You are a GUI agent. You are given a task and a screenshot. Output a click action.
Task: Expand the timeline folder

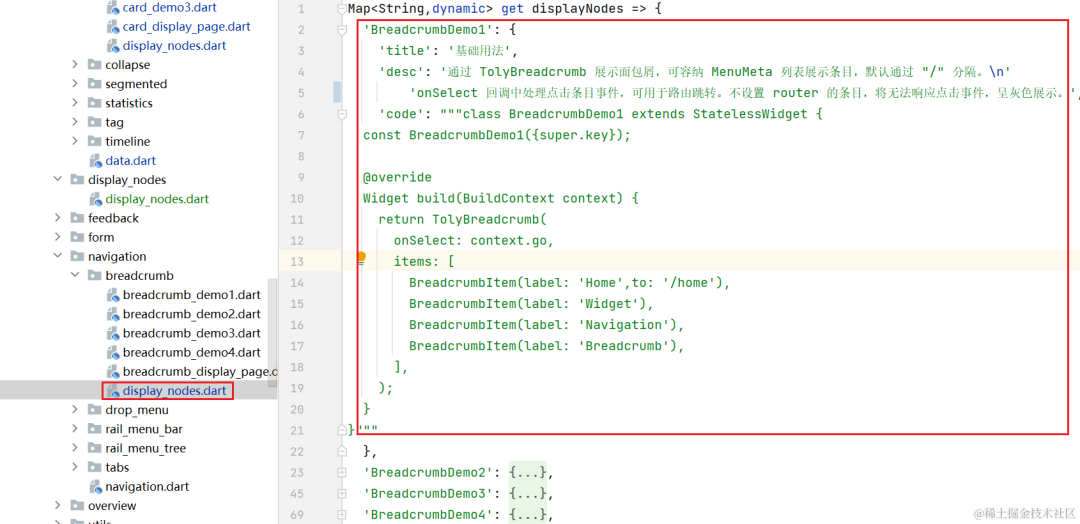(75, 141)
